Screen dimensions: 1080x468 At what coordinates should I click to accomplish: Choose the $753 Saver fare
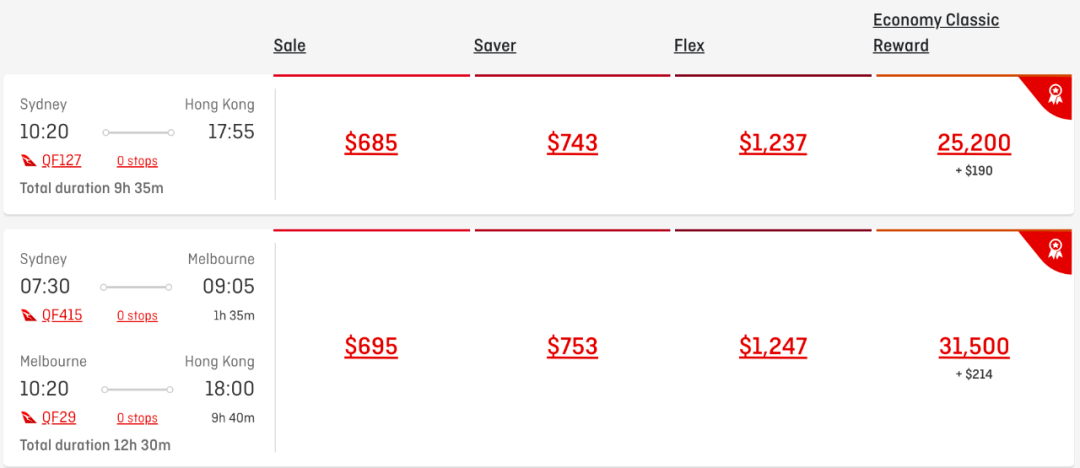pyautogui.click(x=572, y=346)
